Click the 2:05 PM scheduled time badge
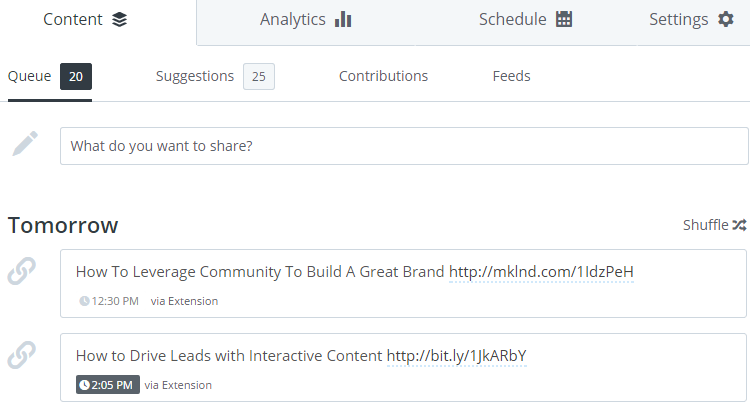Screen dimensions: 750x412 [108, 385]
